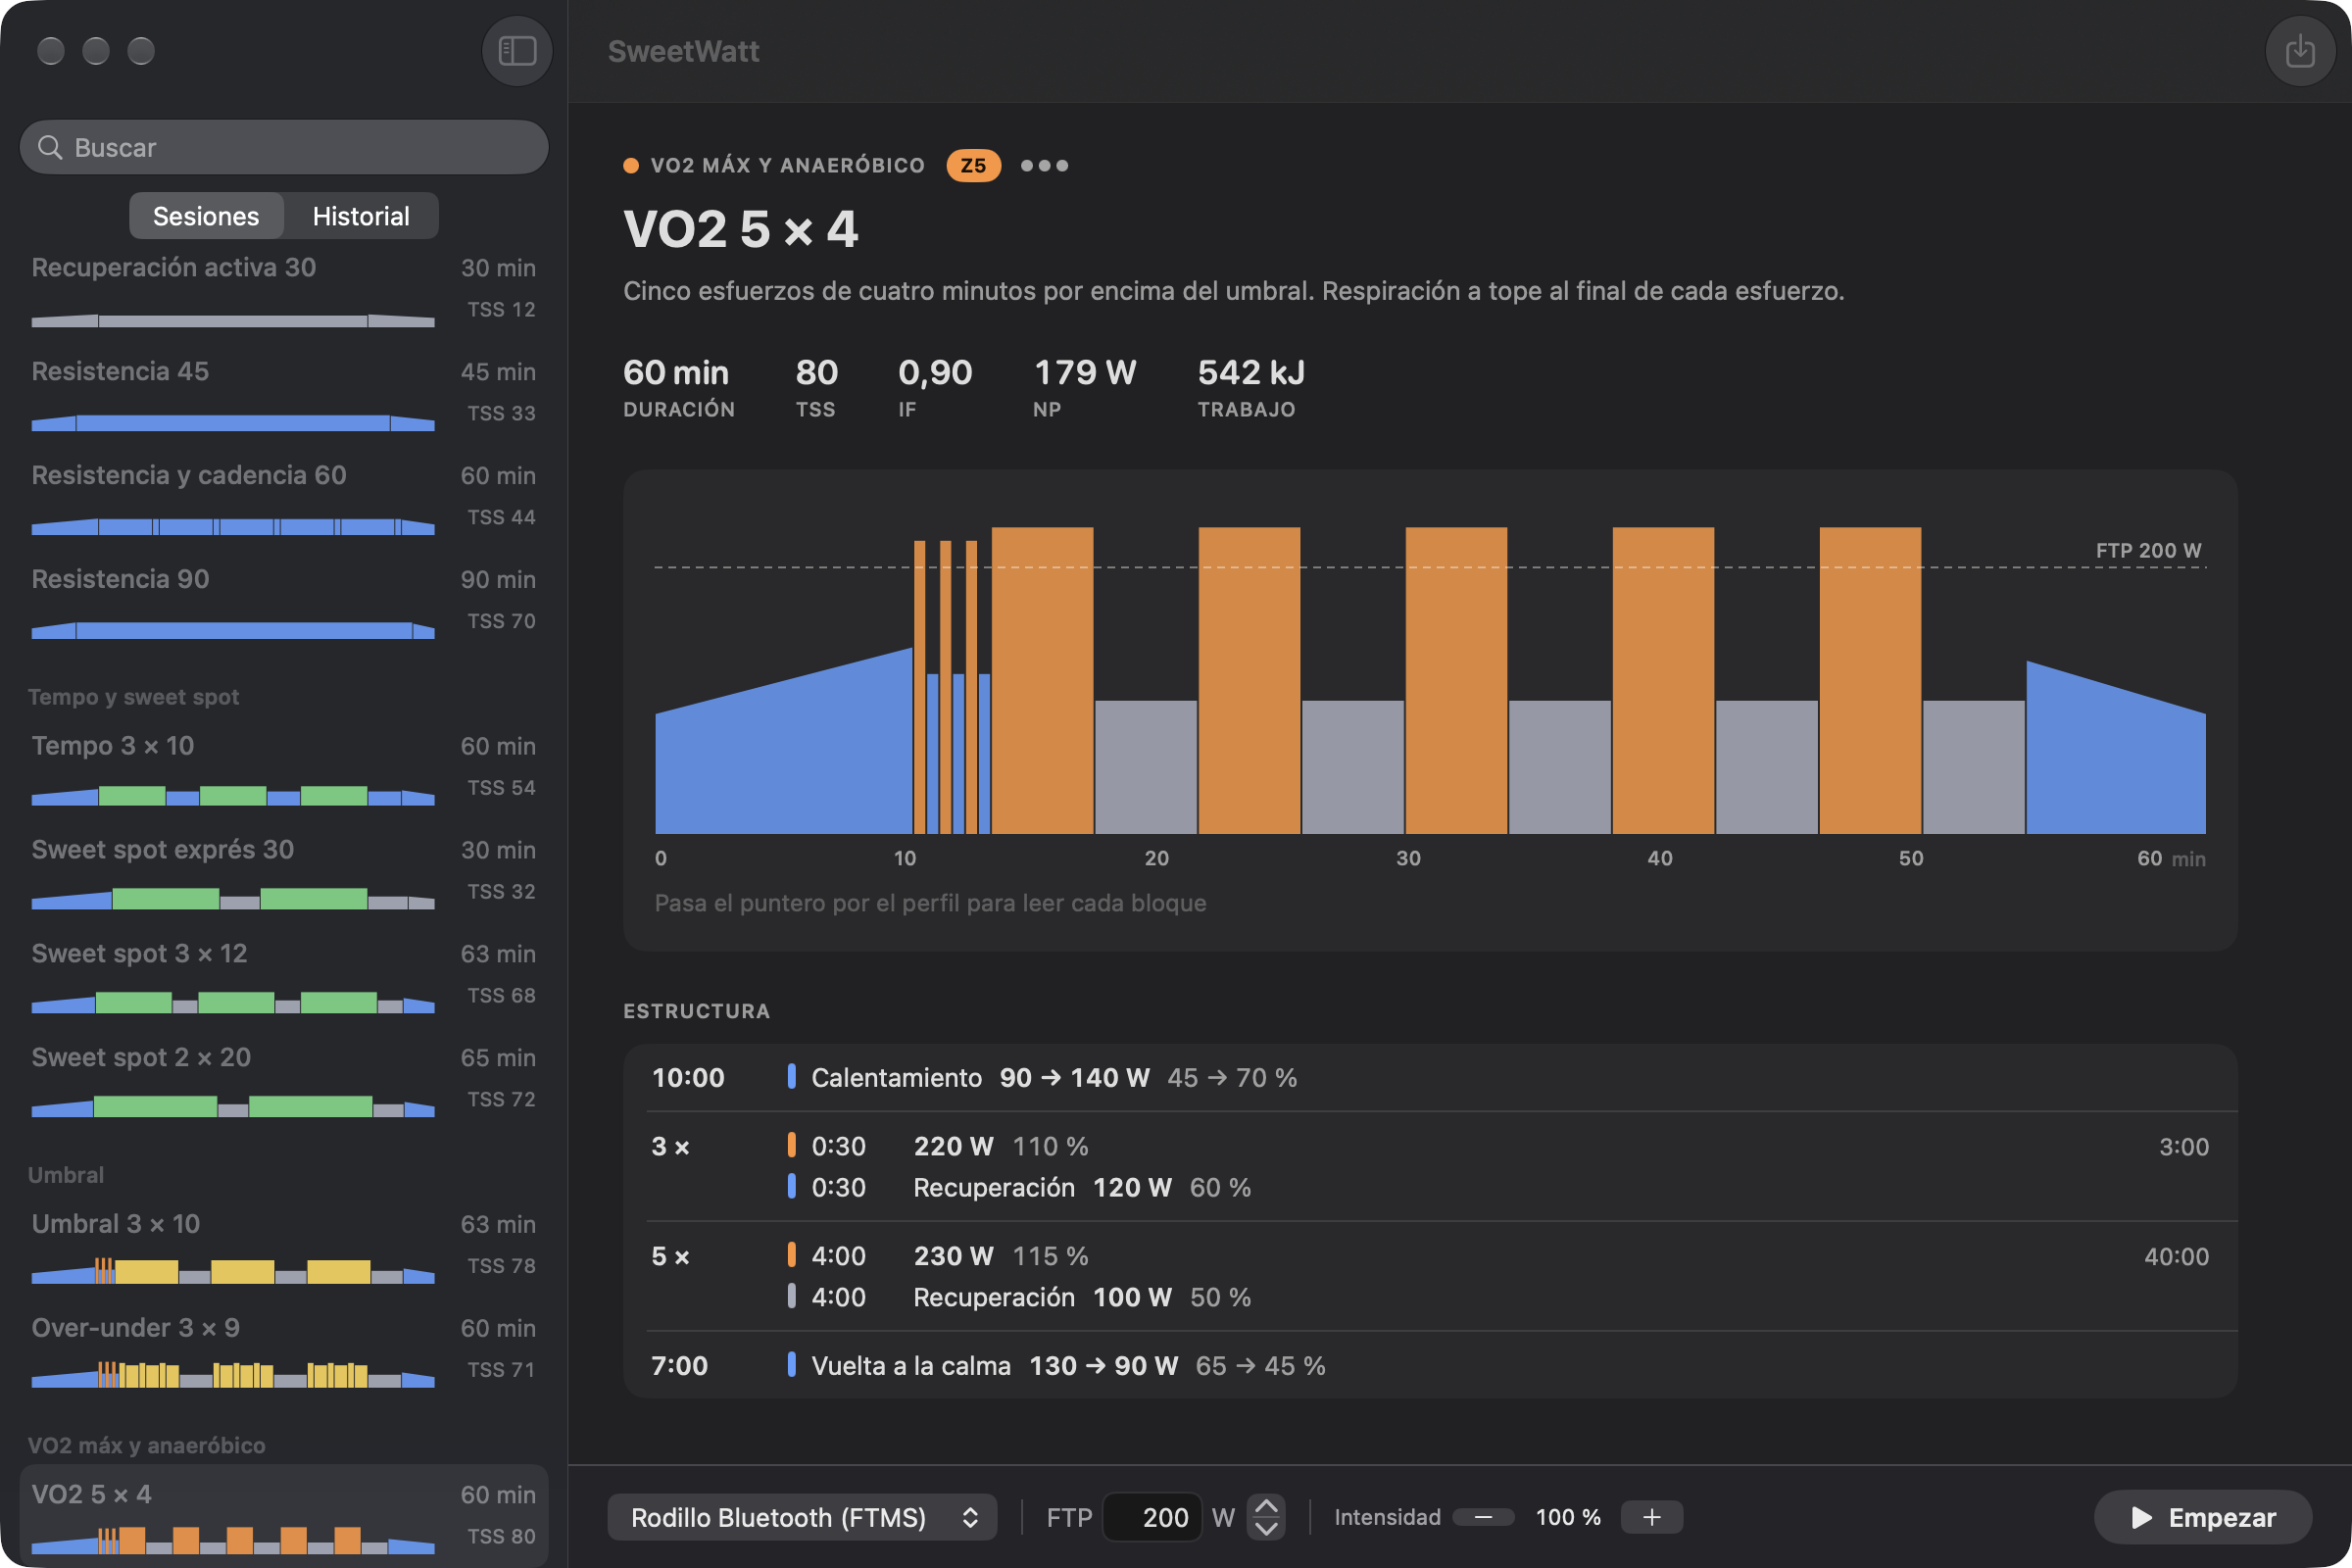Viewport: 2352px width, 1568px height.
Task: Open the Over-under 3 × 9 session
Action: click(284, 1349)
